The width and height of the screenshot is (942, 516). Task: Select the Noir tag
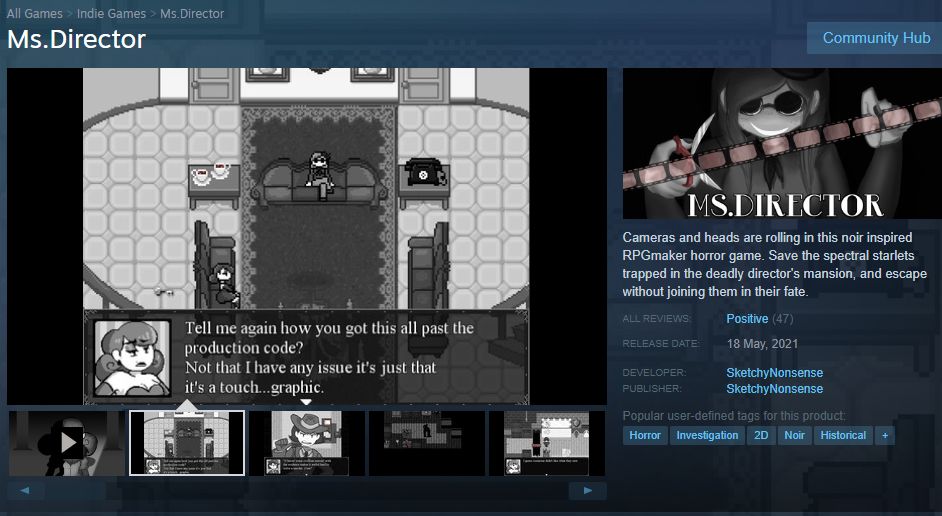[x=794, y=436]
